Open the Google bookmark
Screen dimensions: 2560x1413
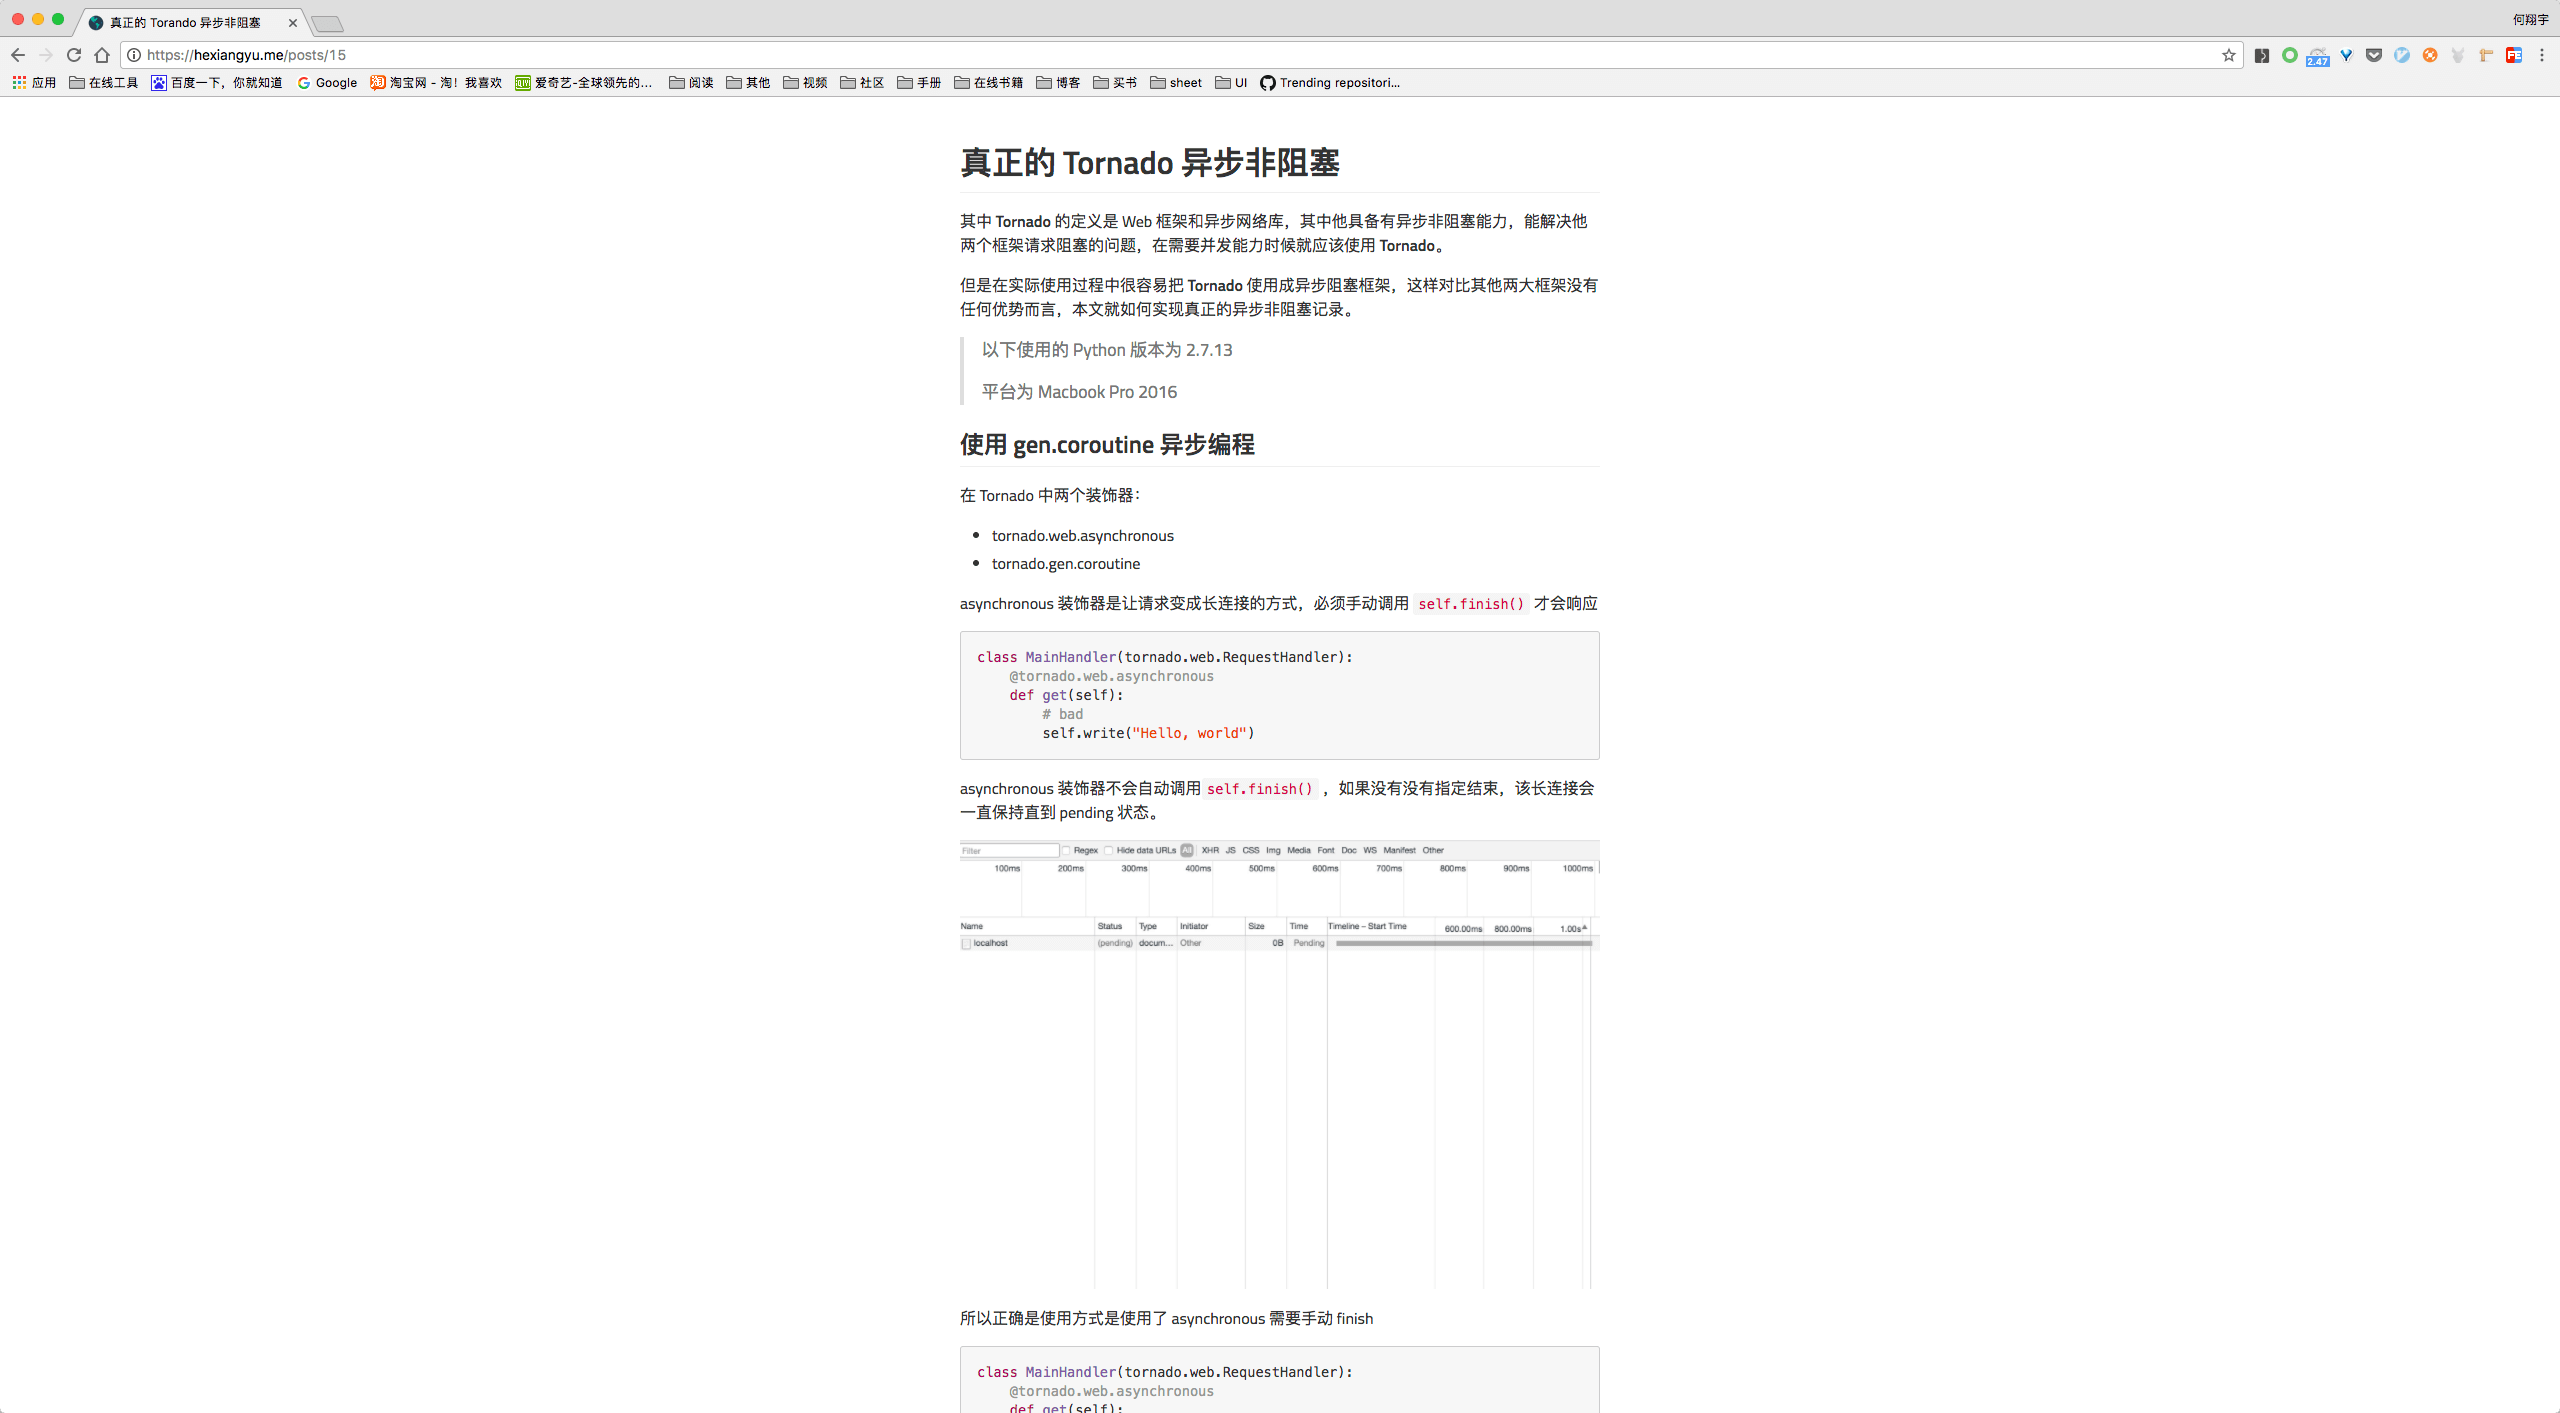point(327,83)
